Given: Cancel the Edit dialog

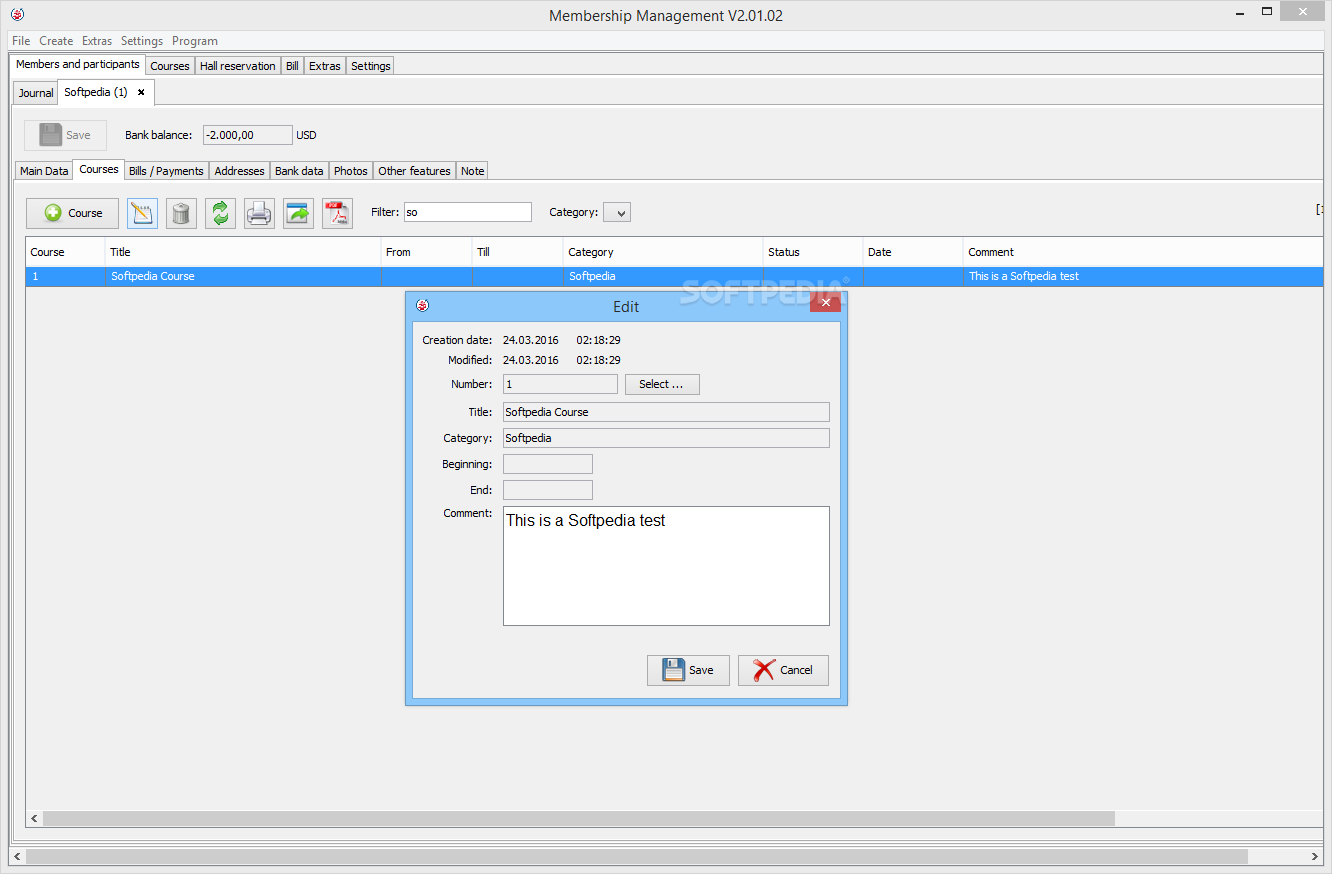Looking at the screenshot, I should [x=783, y=670].
